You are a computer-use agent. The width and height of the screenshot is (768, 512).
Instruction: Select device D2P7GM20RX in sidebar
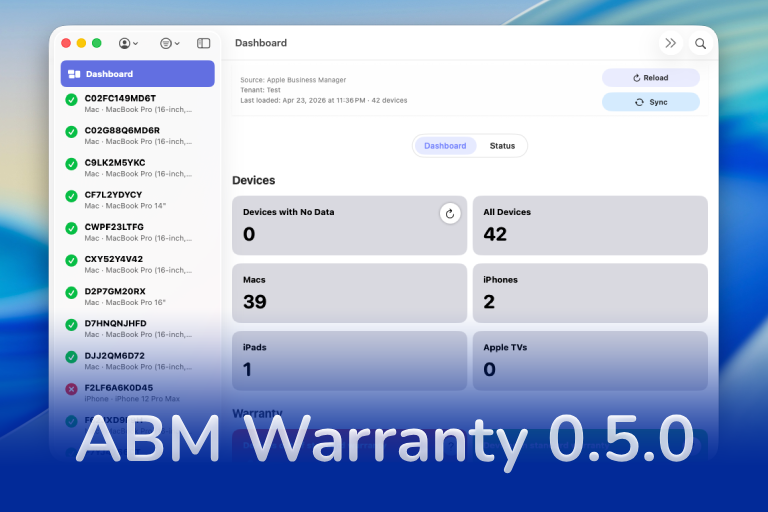click(138, 296)
